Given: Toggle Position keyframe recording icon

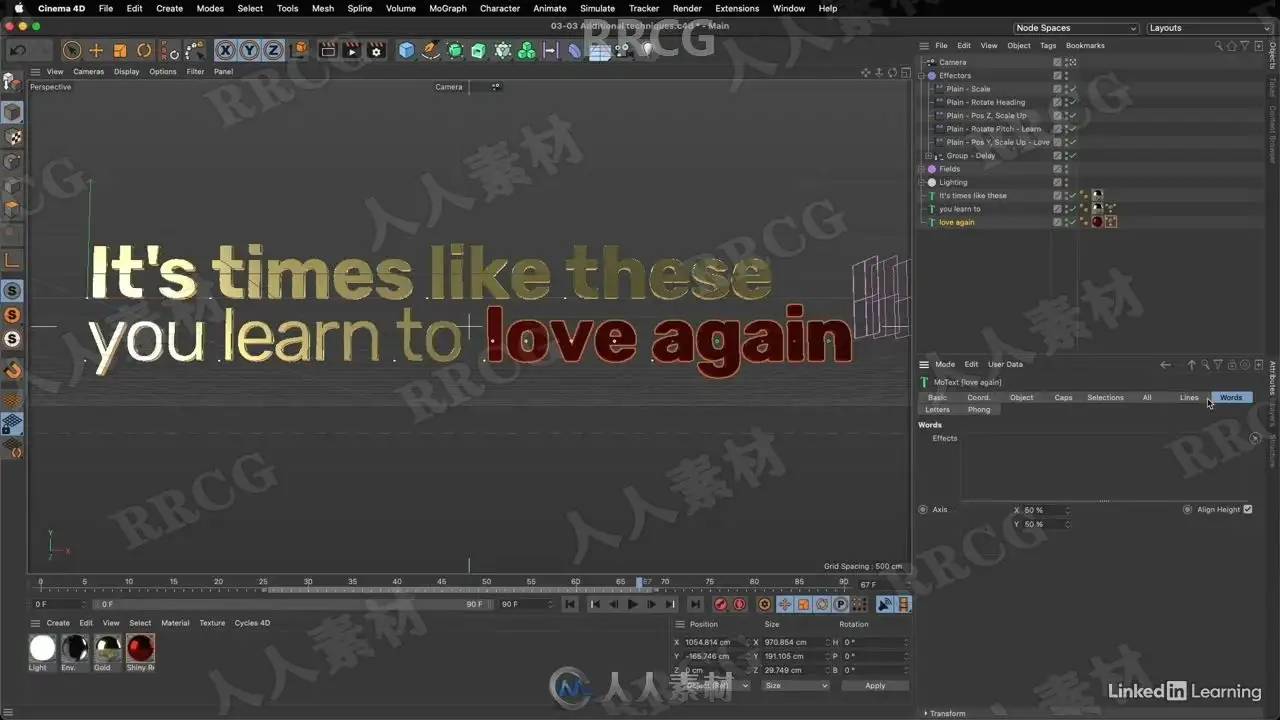Looking at the screenshot, I should click(785, 604).
